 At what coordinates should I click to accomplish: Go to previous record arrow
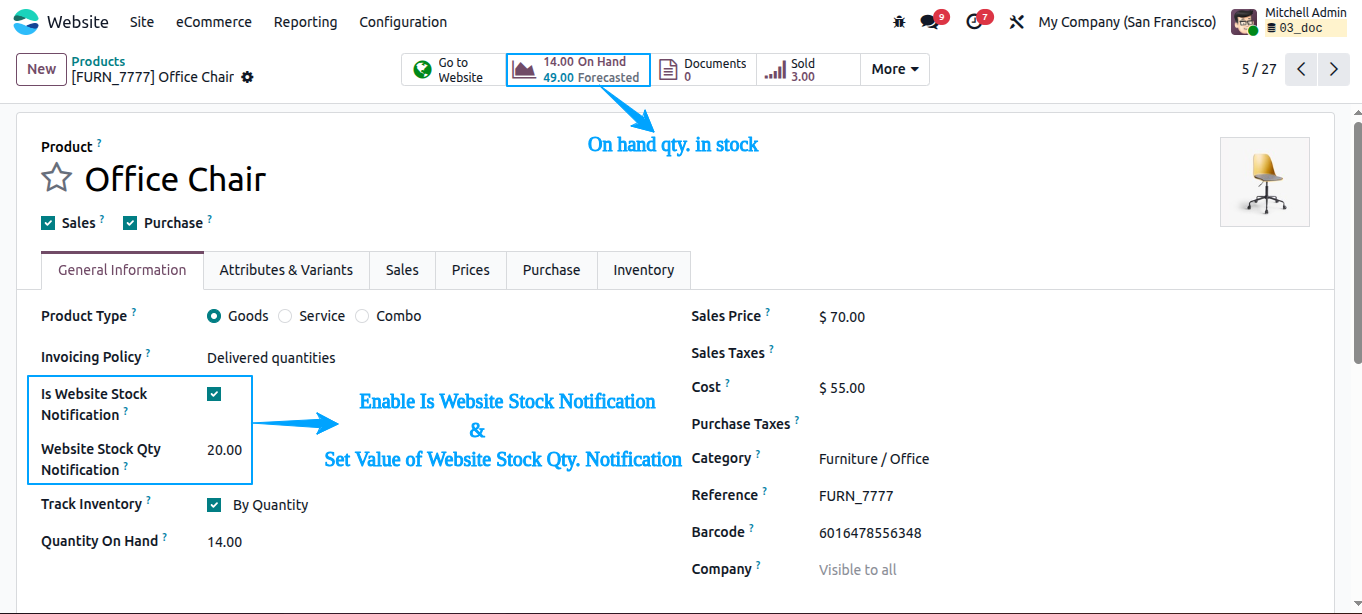(1301, 69)
